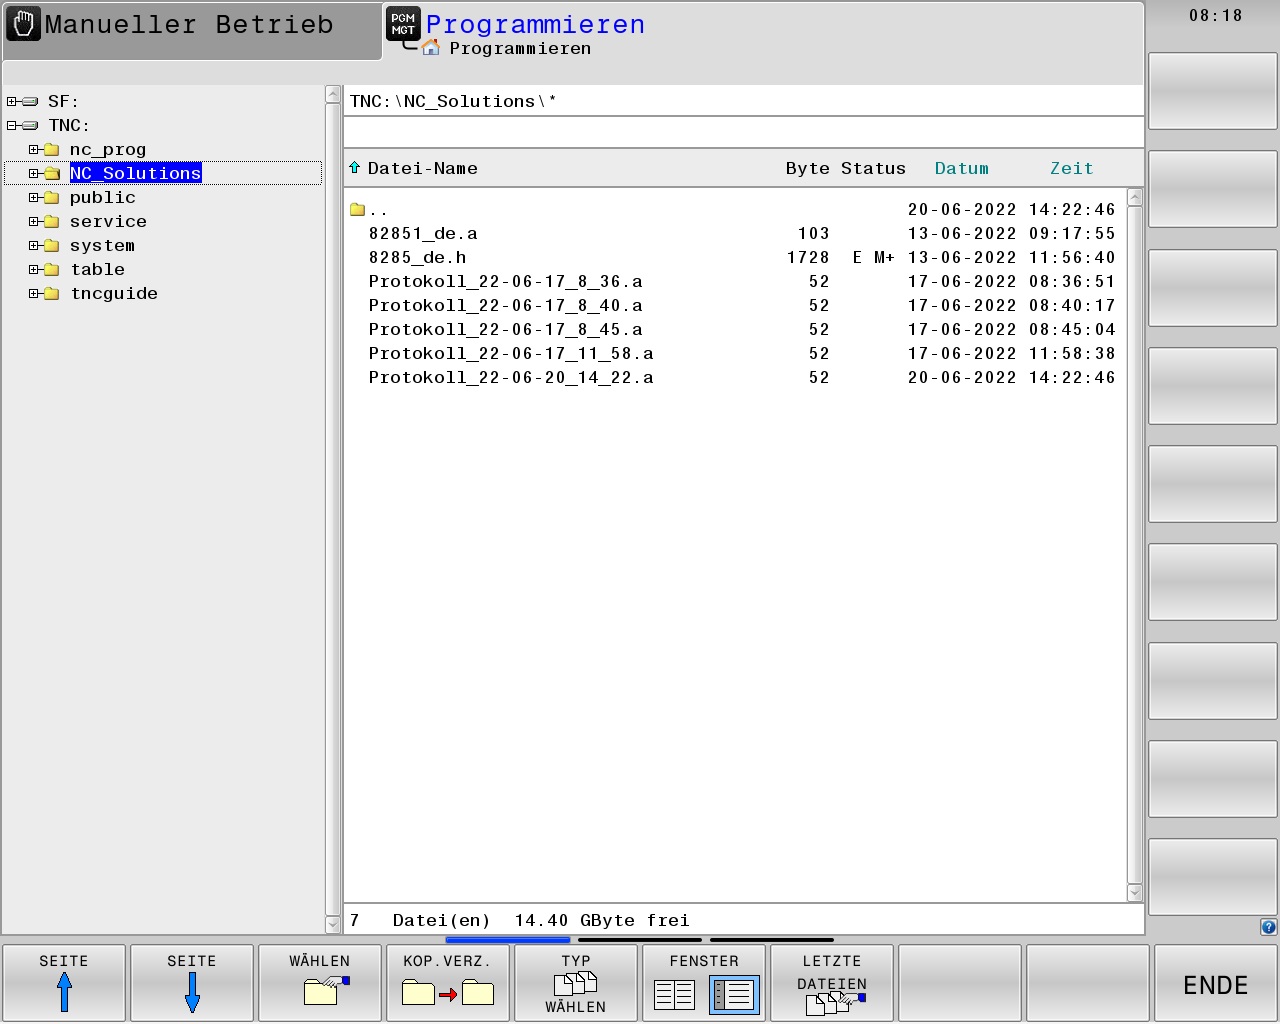The height and width of the screenshot is (1024, 1280).
Task: Click the nc_prog folder icon
Action: click(x=52, y=149)
